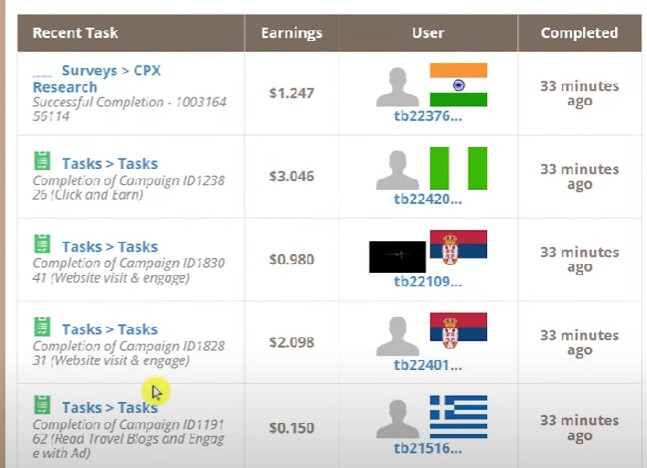647x468 pixels.
Task: Open user profile tb22109...
Action: click(428, 281)
